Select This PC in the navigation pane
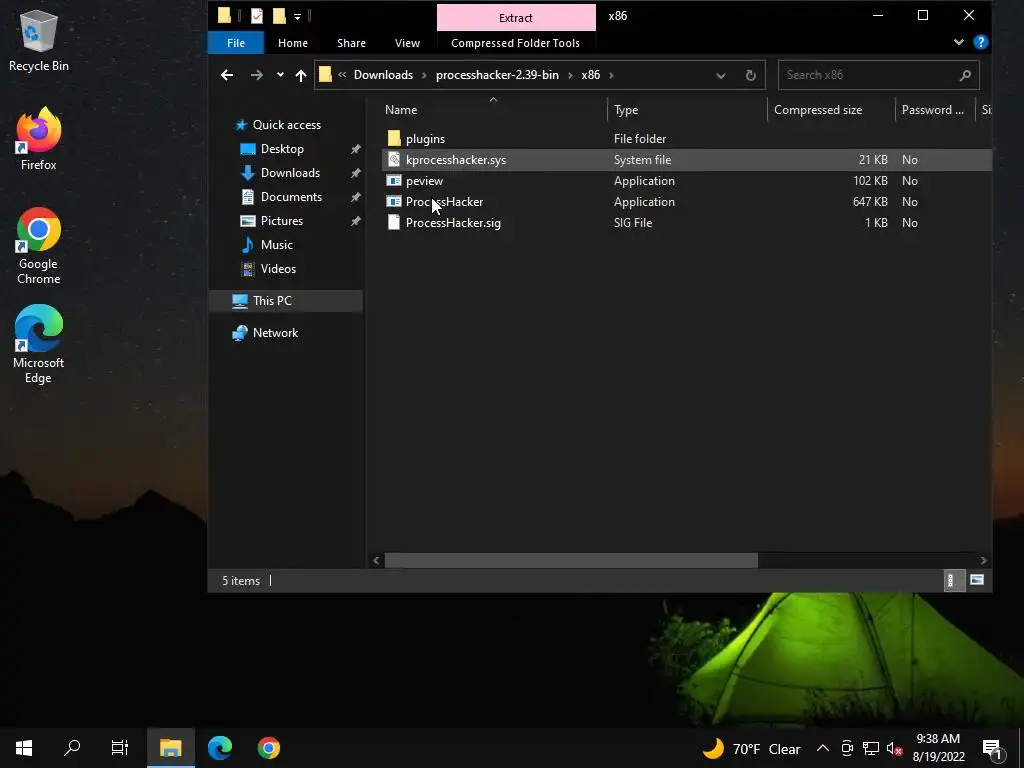The image size is (1024, 768). tap(285, 301)
